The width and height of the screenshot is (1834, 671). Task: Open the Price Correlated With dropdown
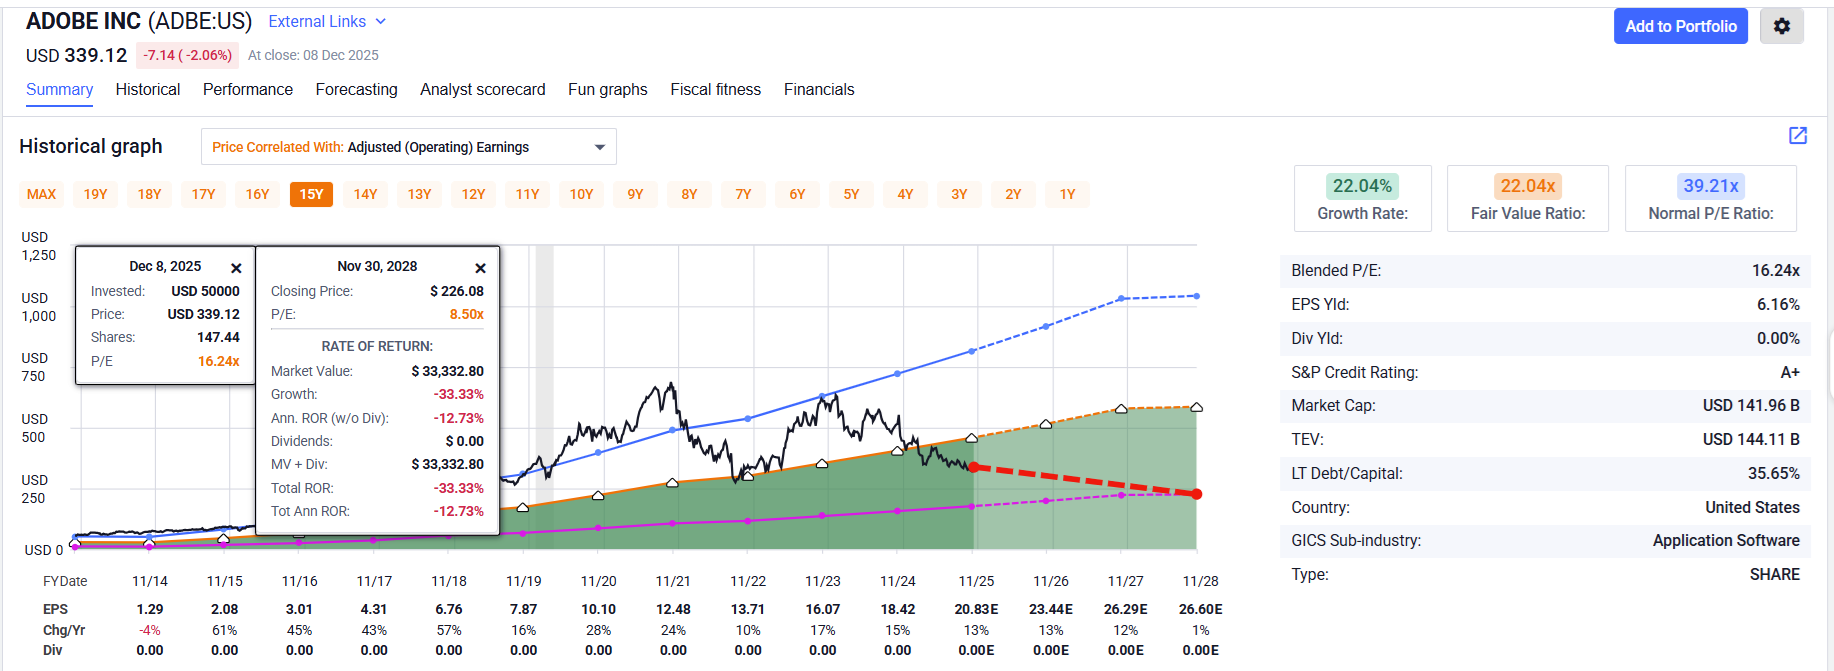coord(409,147)
